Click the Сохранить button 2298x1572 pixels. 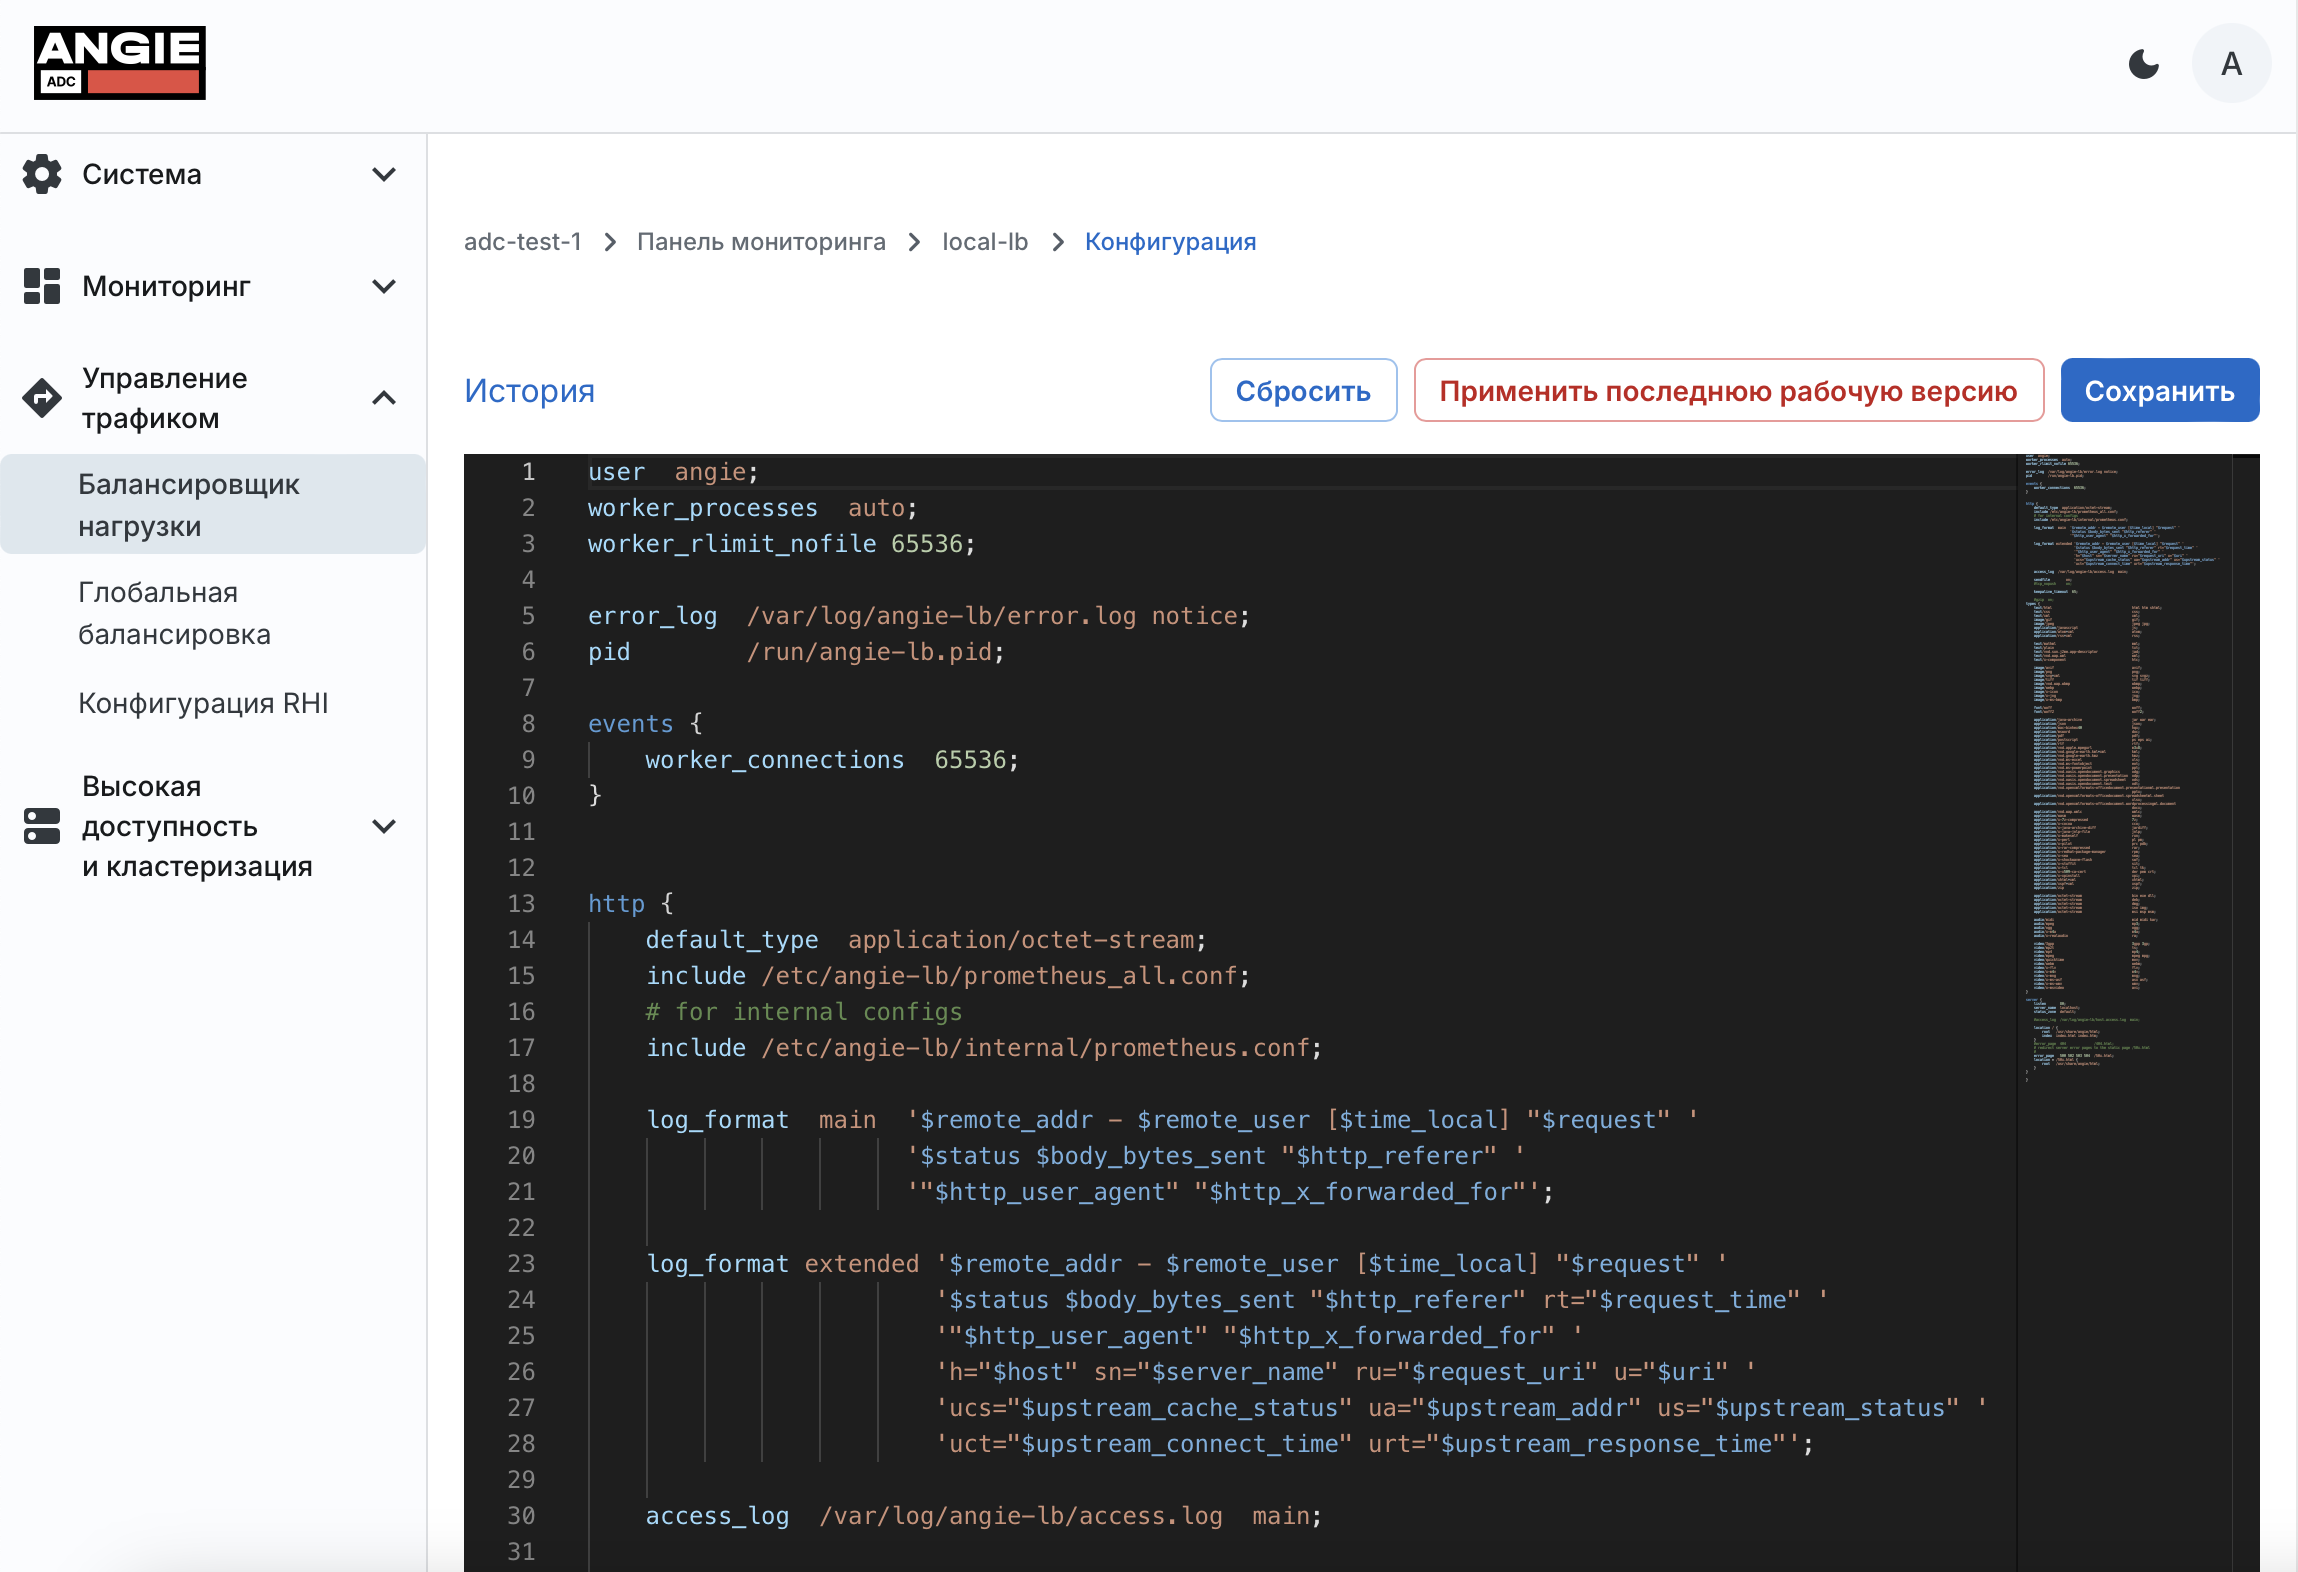(2159, 390)
